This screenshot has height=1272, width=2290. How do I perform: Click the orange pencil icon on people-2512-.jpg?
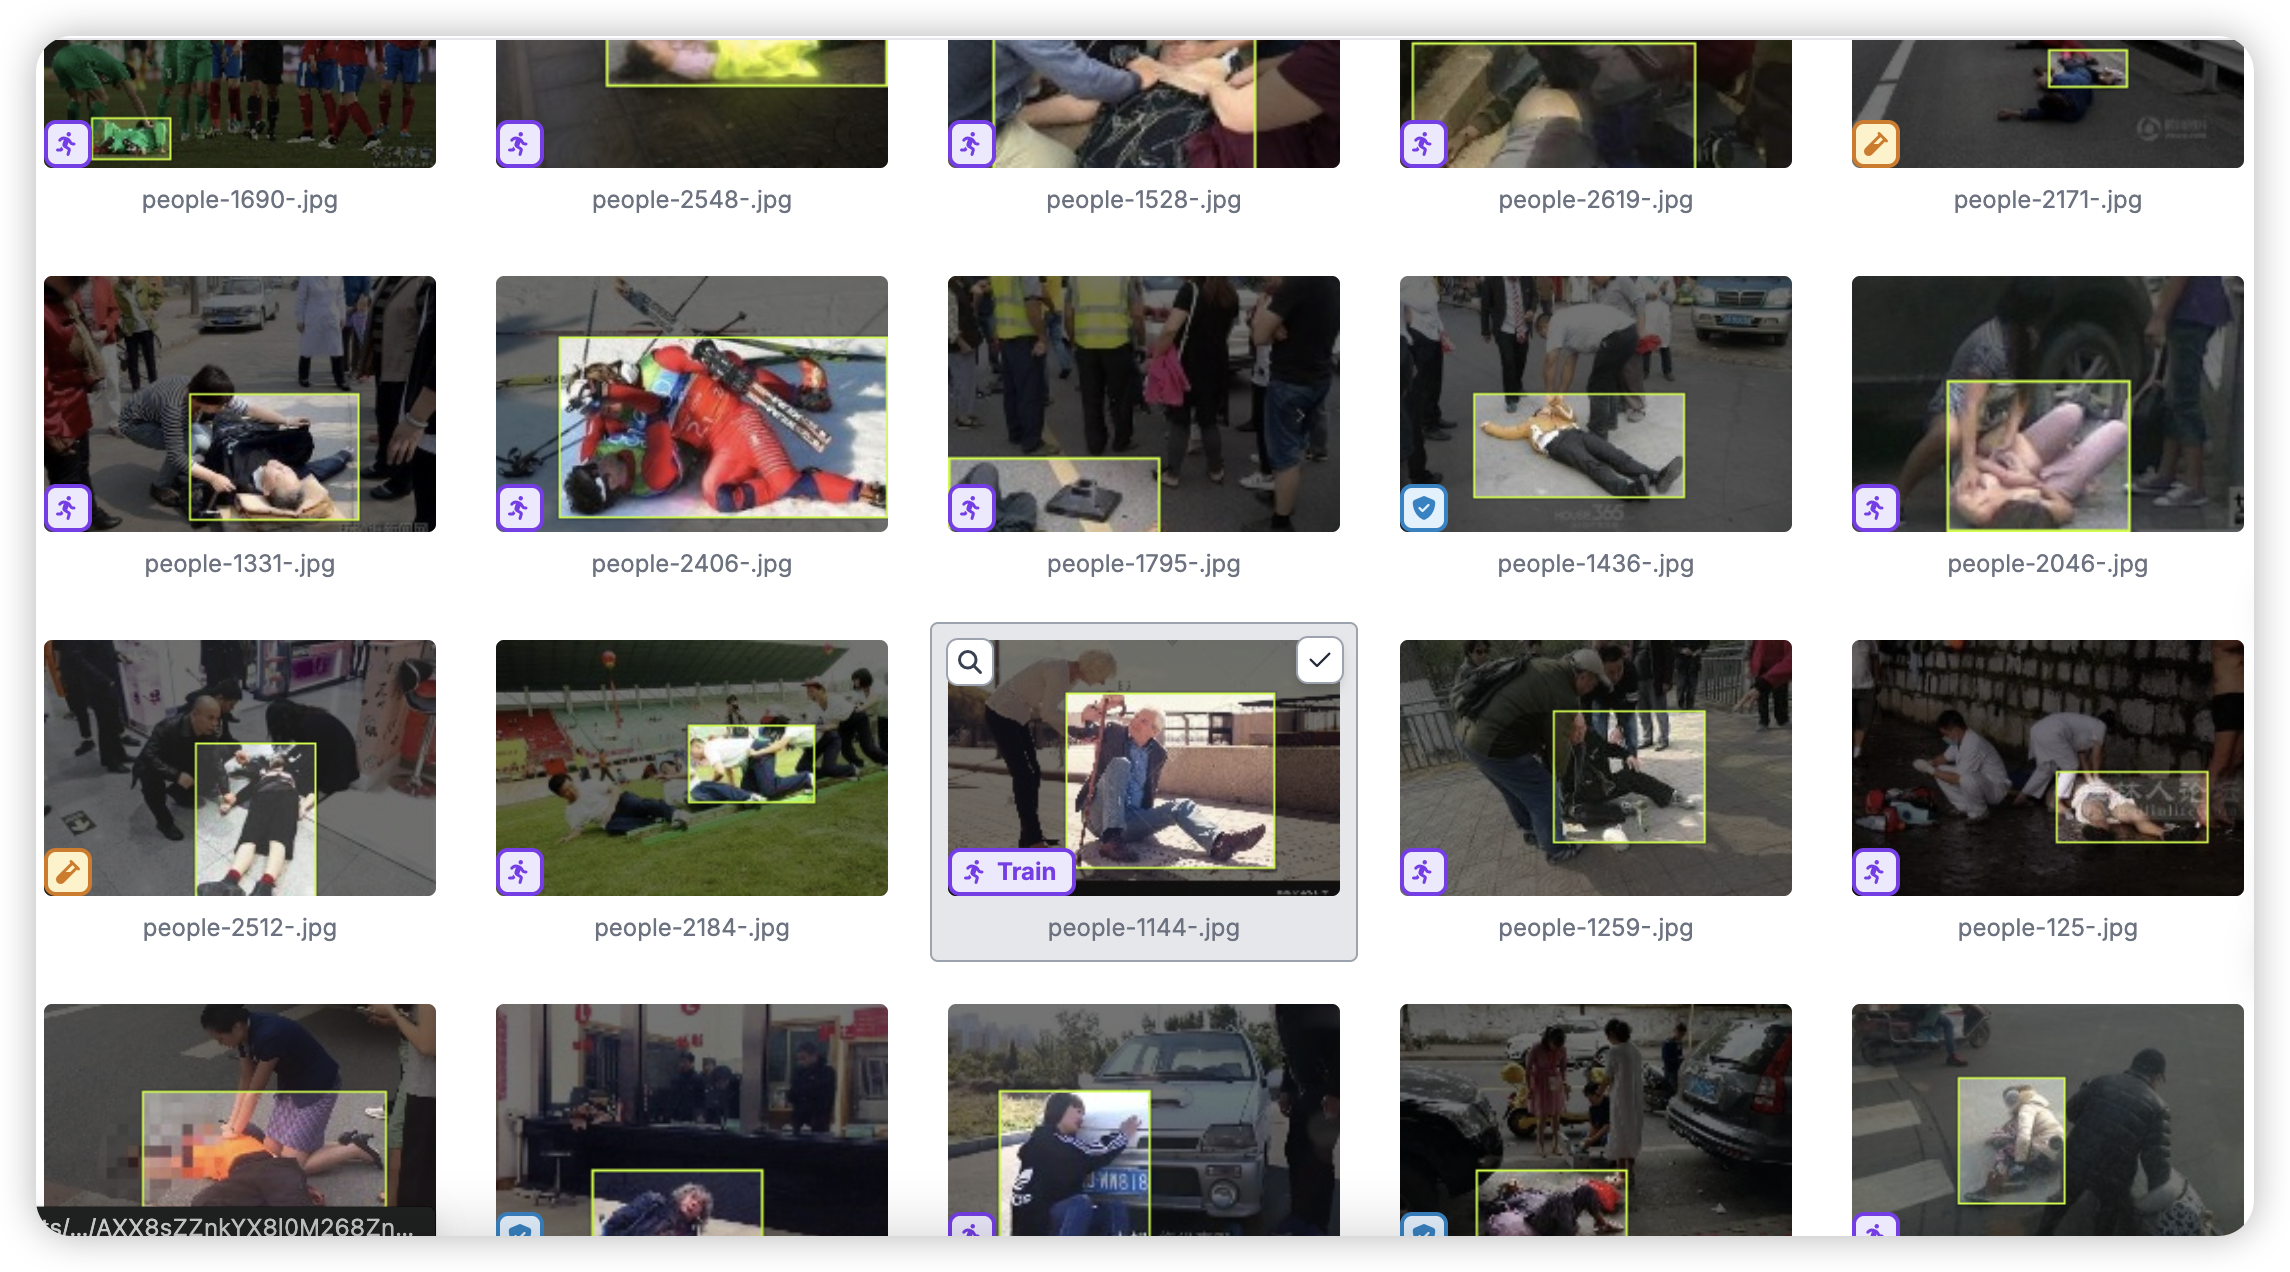click(67, 872)
